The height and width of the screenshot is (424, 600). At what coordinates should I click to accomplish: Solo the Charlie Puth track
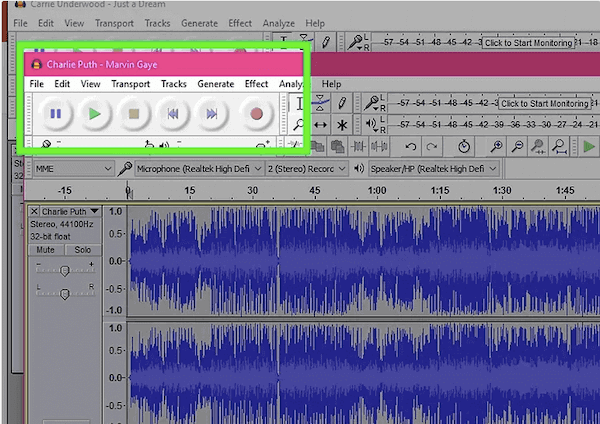point(83,250)
